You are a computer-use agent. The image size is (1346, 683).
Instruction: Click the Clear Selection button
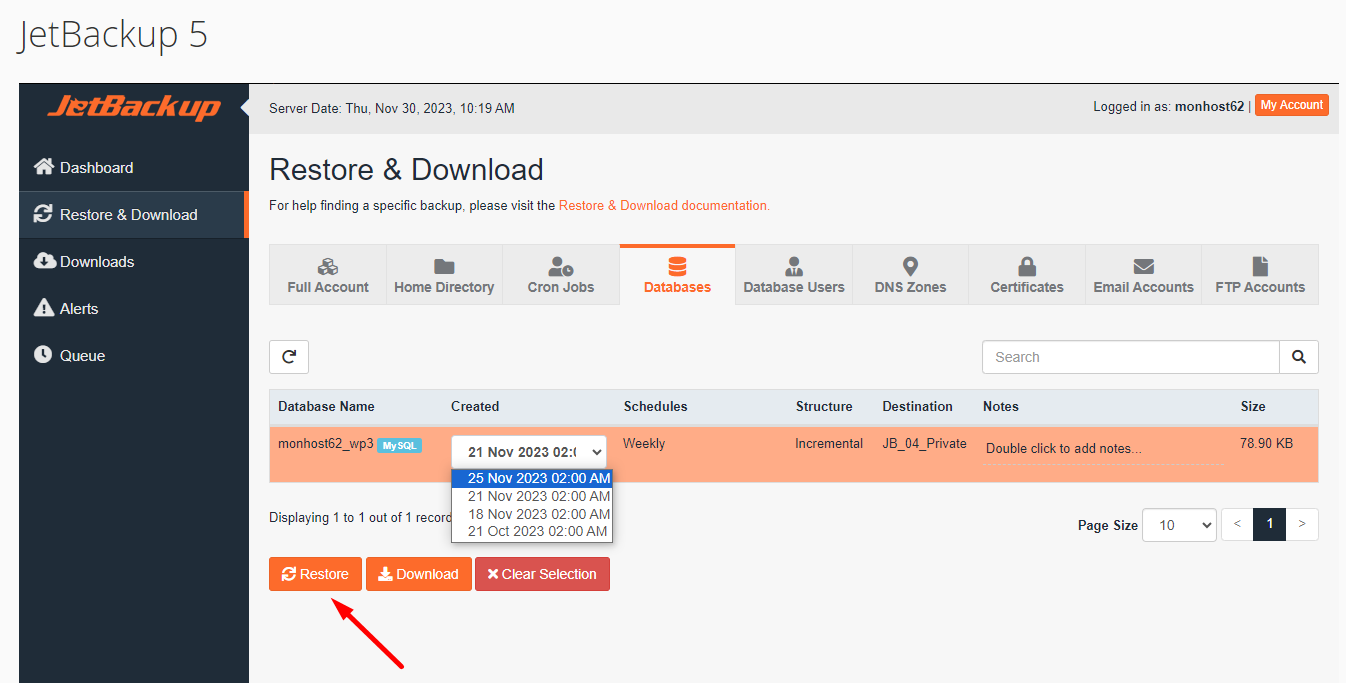tap(542, 574)
